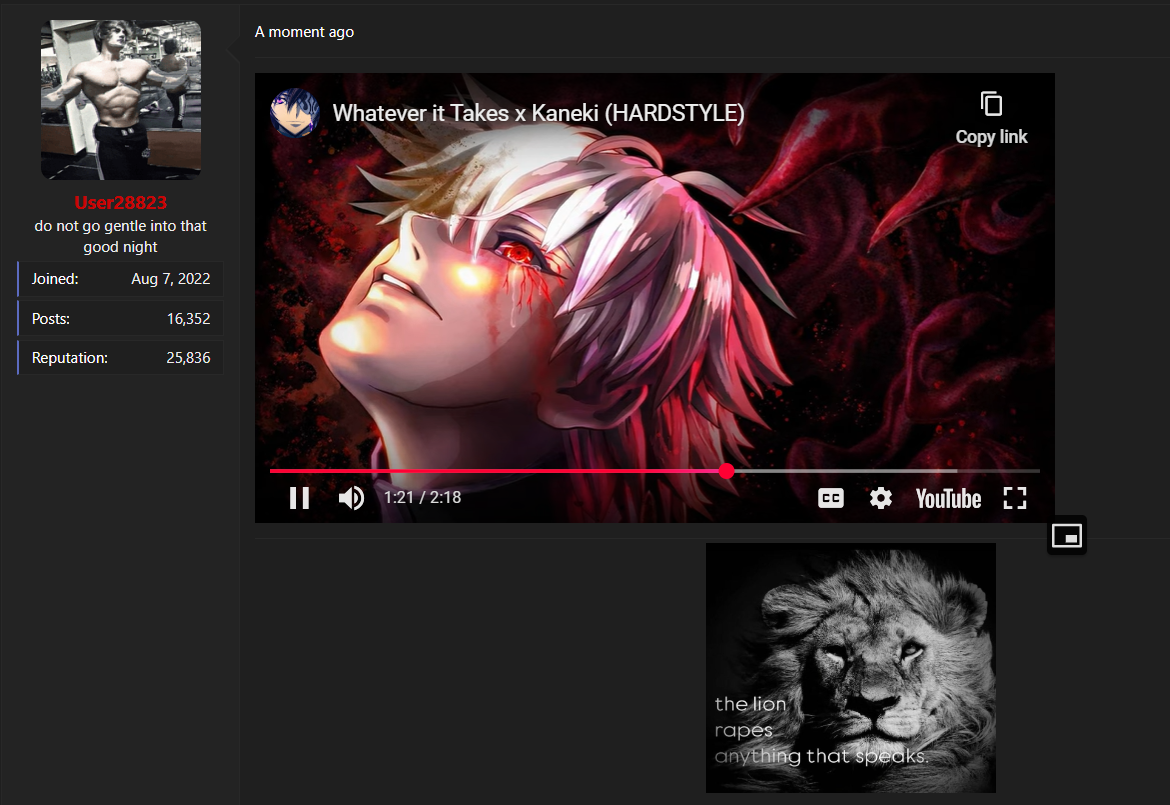Pause the YouTube video
Viewport: 1170px width, 805px height.
coord(299,498)
